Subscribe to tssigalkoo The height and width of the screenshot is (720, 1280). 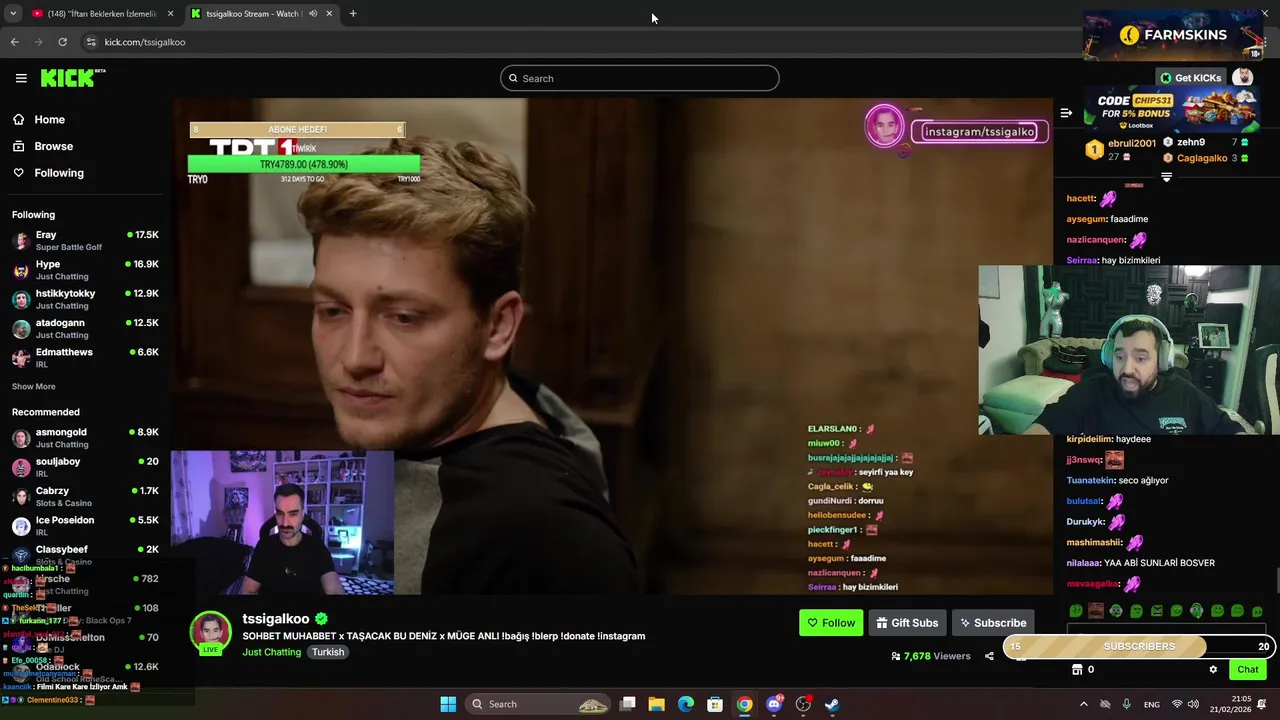993,623
